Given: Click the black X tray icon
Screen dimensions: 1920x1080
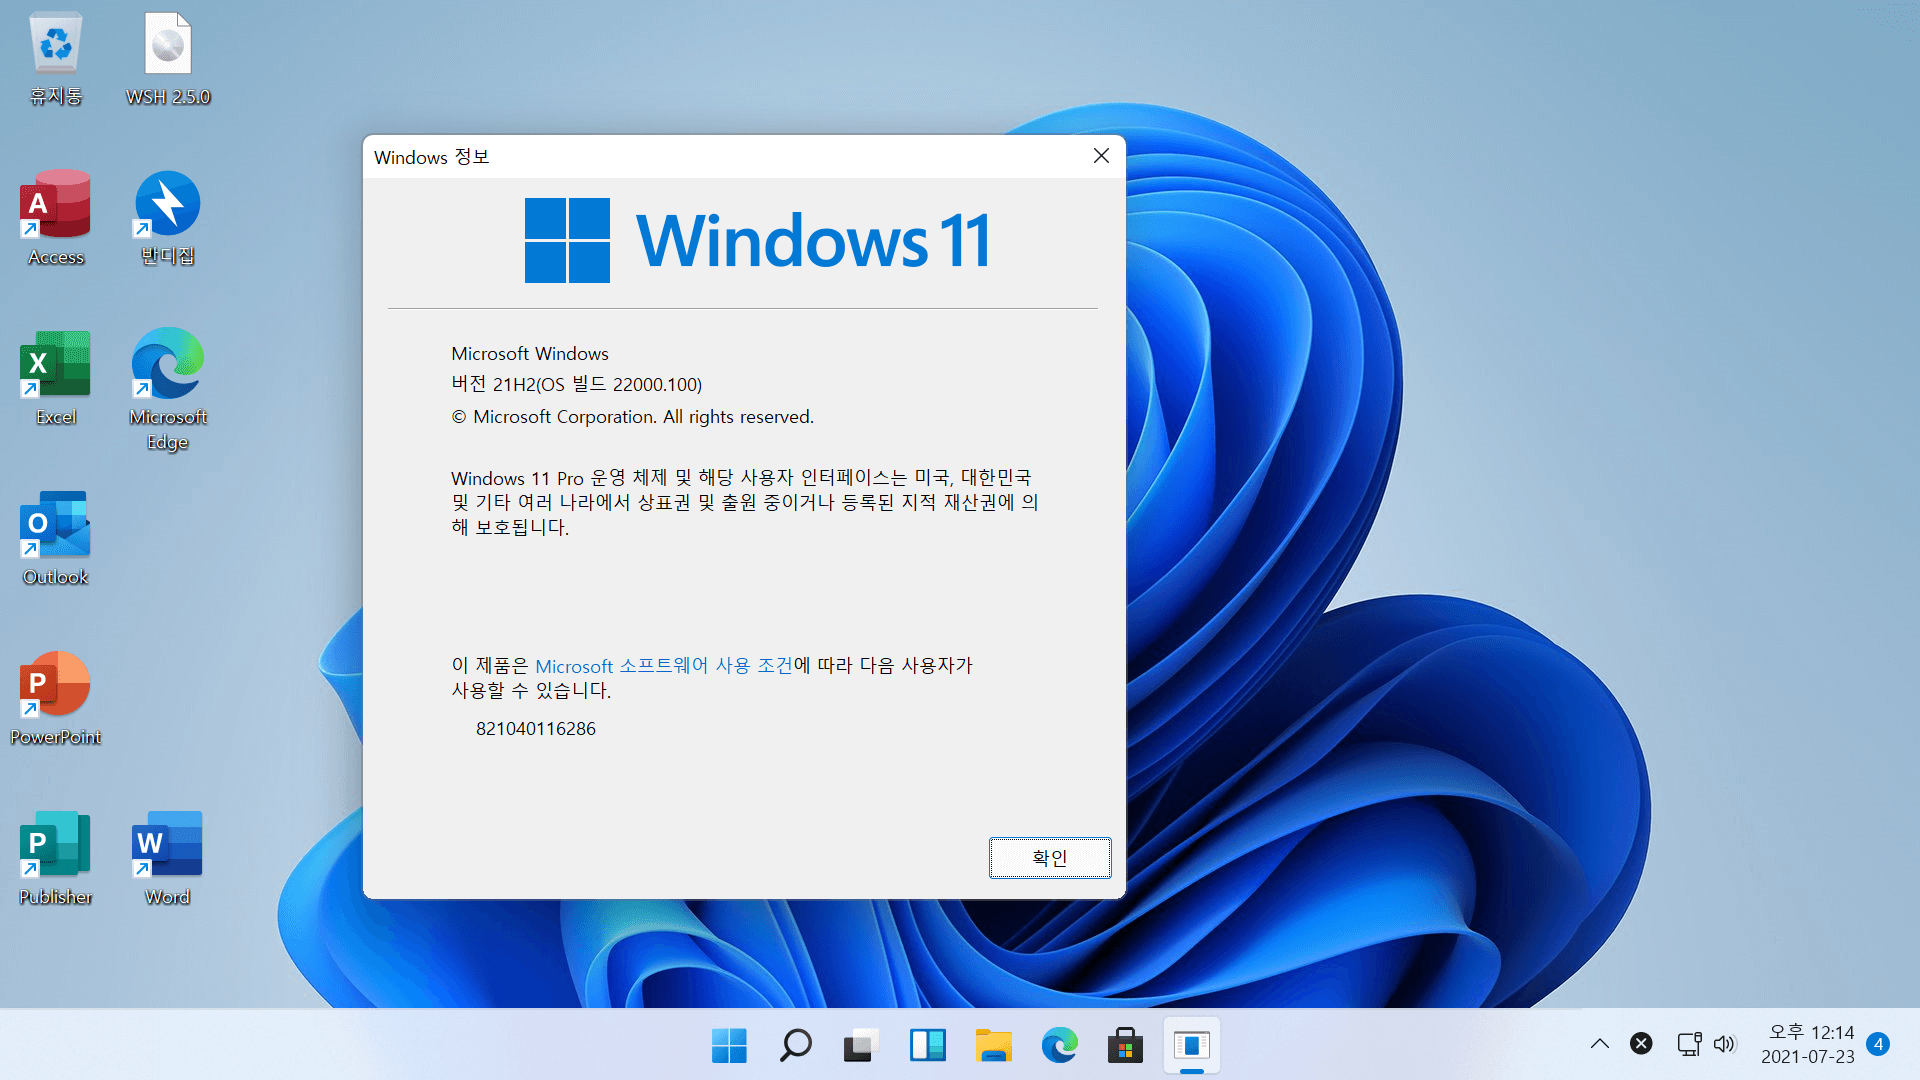Looking at the screenshot, I should (x=1641, y=1044).
